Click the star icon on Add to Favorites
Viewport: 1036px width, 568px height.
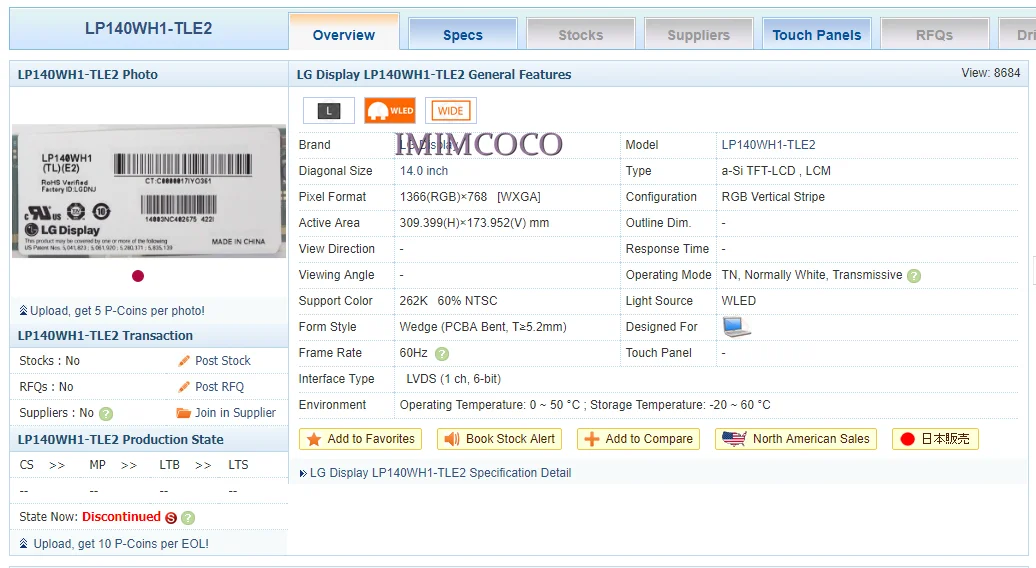[x=314, y=439]
